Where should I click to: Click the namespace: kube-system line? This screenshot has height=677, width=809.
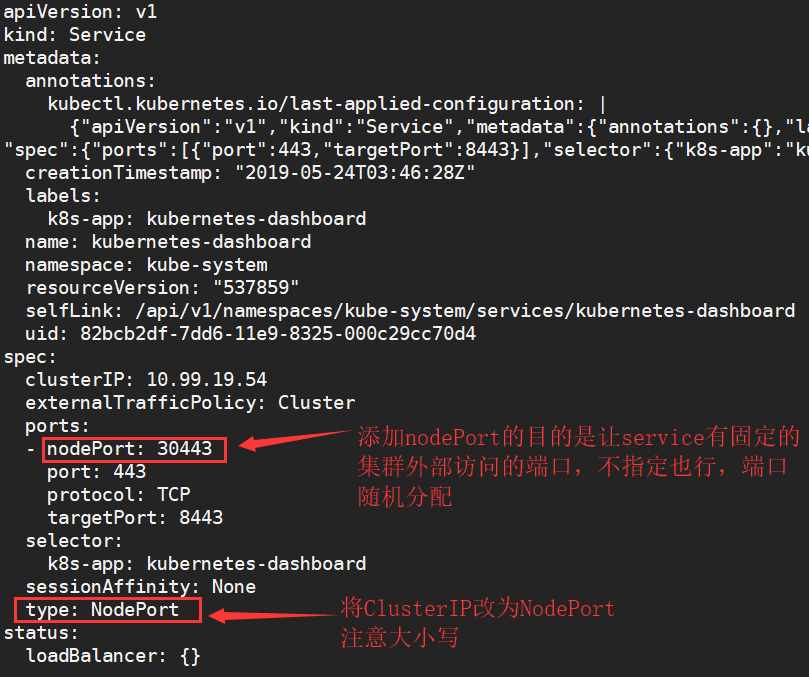pyautogui.click(x=146, y=265)
